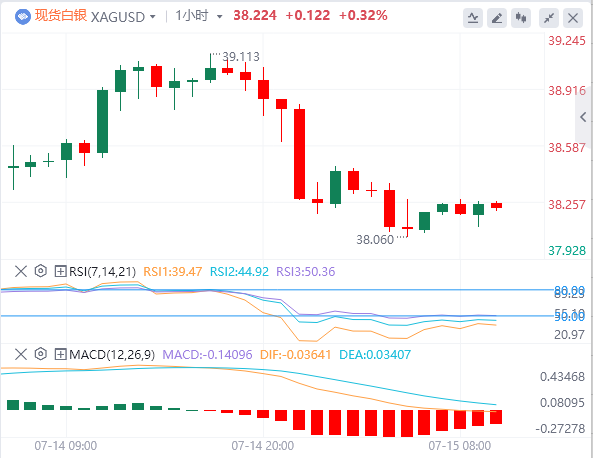The height and width of the screenshot is (458, 593).
Task: Open the 1小时 timeframe dropdown
Action: tap(199, 16)
